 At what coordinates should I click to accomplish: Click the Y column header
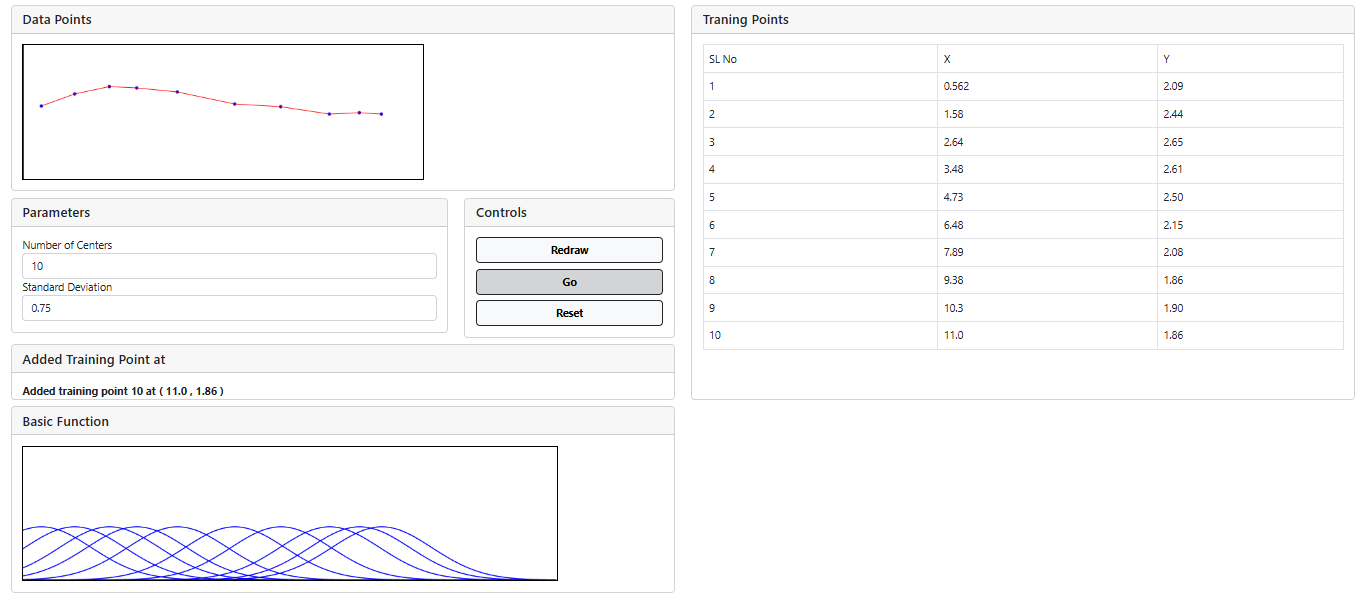[x=1167, y=59]
